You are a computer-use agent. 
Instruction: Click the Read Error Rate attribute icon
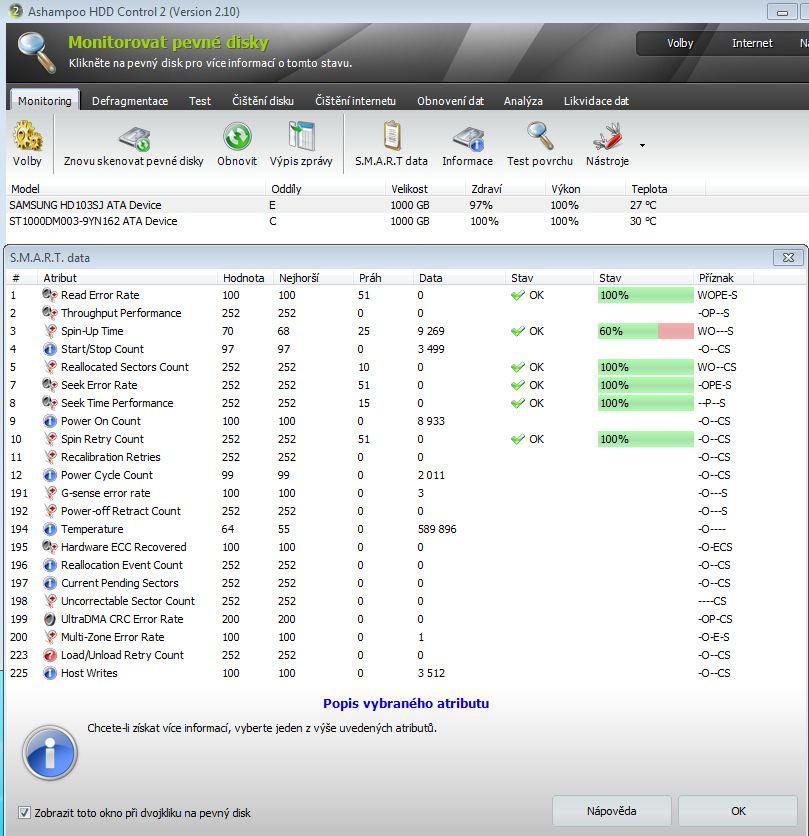click(x=50, y=295)
